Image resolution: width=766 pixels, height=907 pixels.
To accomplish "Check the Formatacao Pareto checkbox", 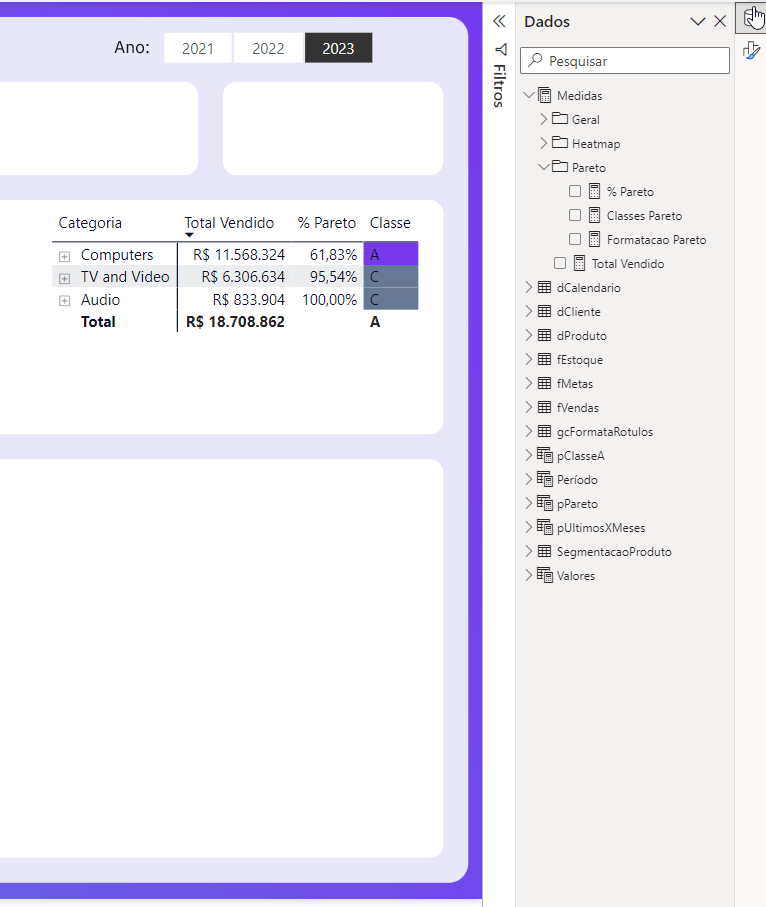I will click(574, 239).
